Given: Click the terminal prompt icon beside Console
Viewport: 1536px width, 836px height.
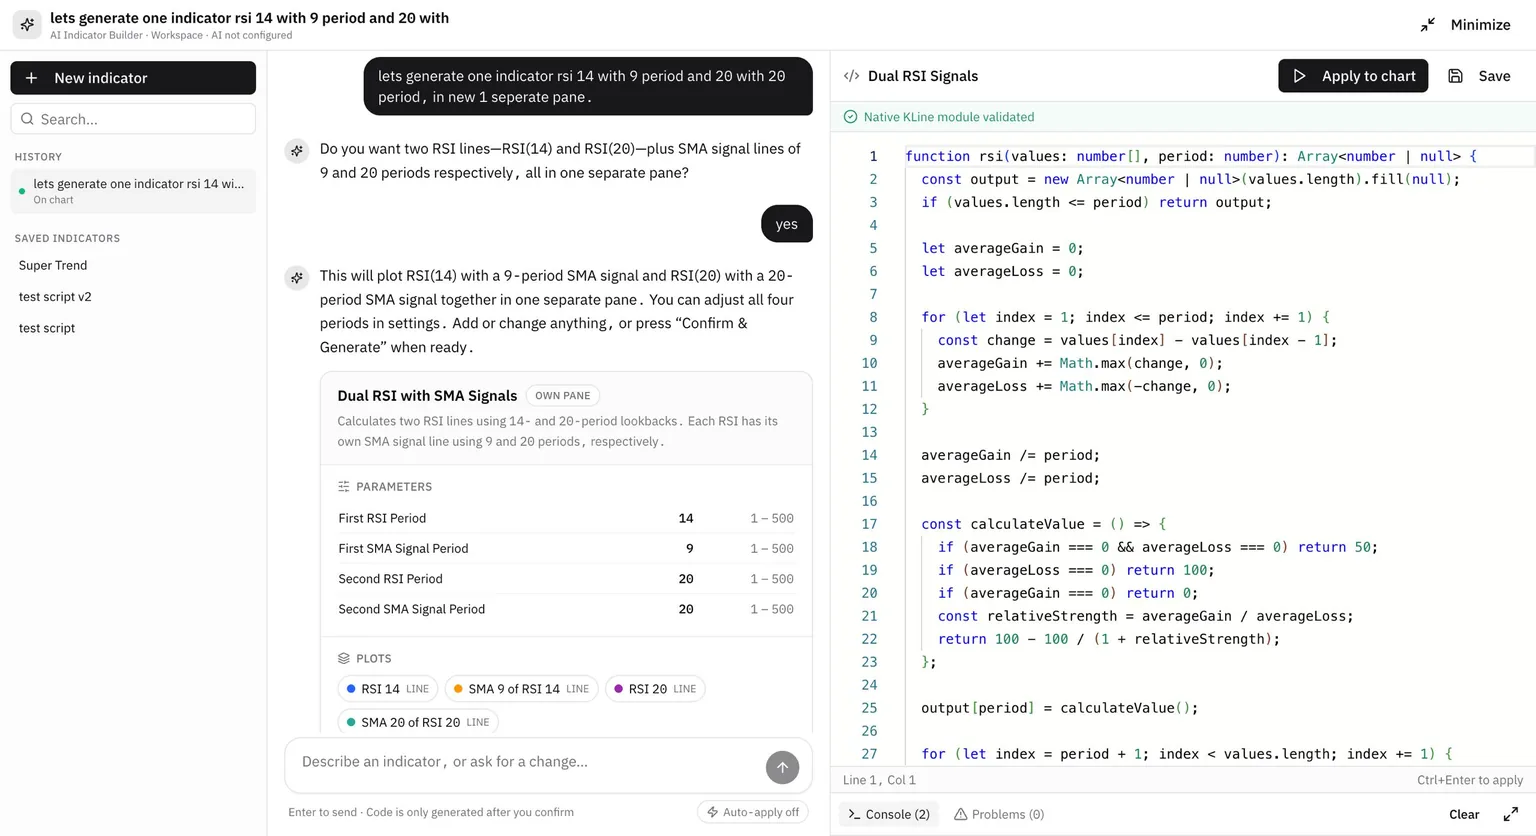Looking at the screenshot, I should pos(854,814).
